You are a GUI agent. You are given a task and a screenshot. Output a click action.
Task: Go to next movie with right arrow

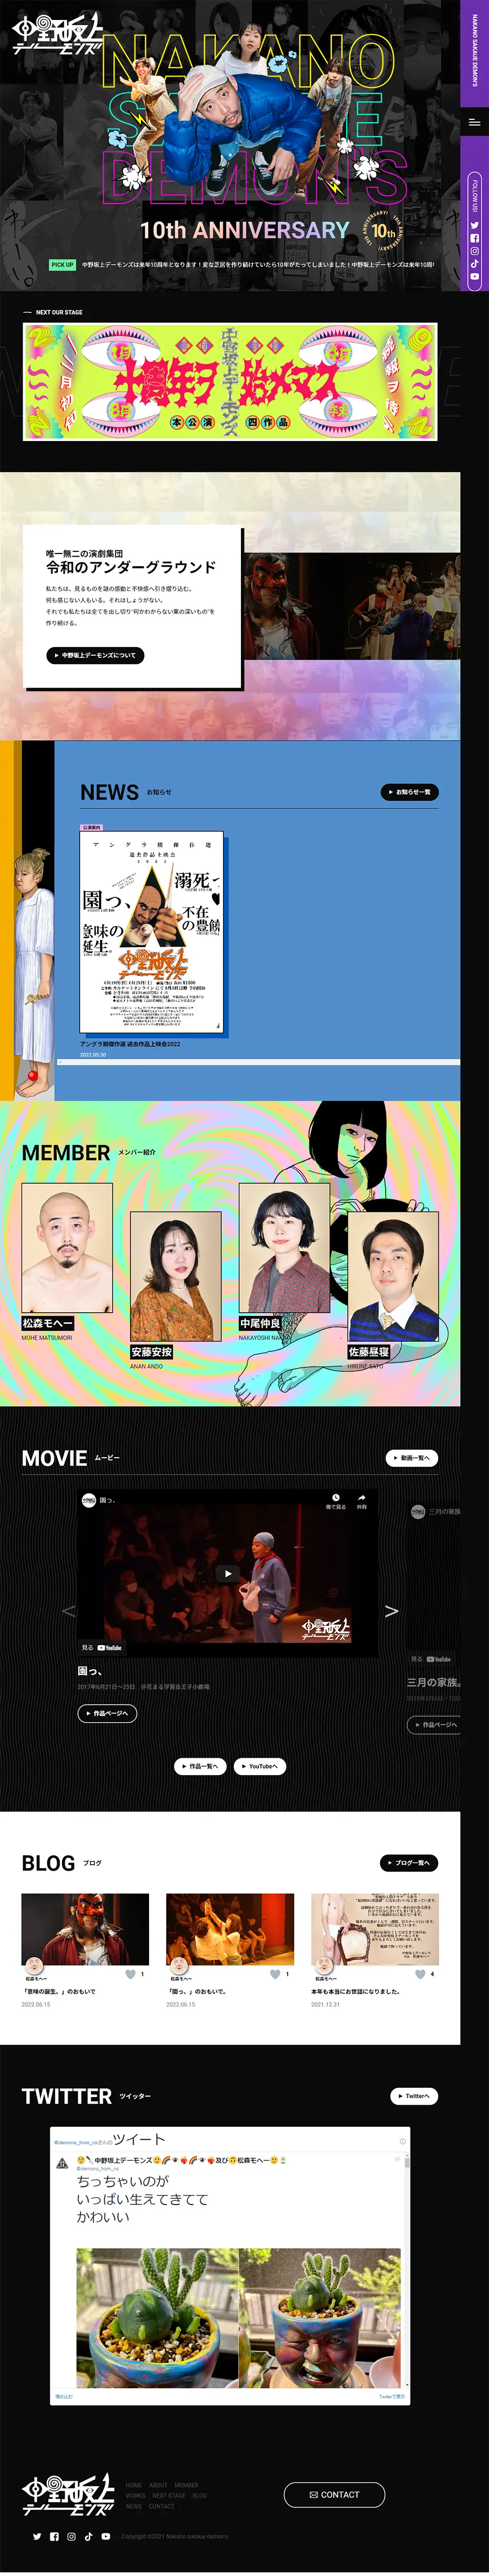point(391,1610)
